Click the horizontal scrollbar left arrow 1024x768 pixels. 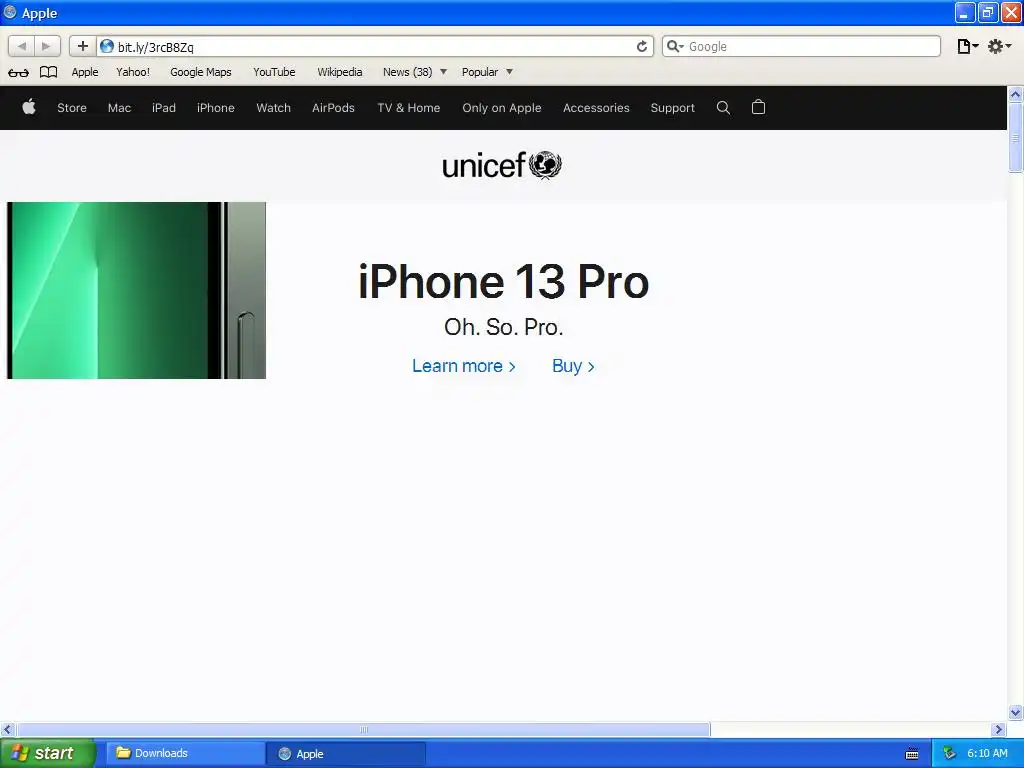click(8, 729)
